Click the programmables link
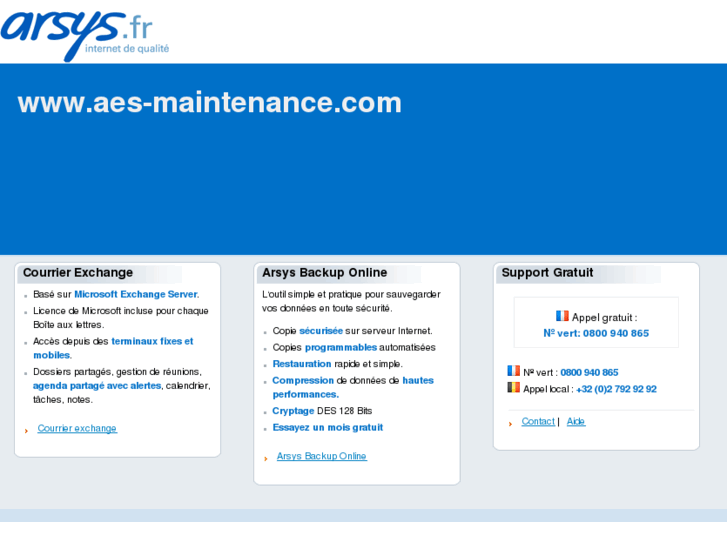Screen dimensions: 727x545 [x=341, y=347]
